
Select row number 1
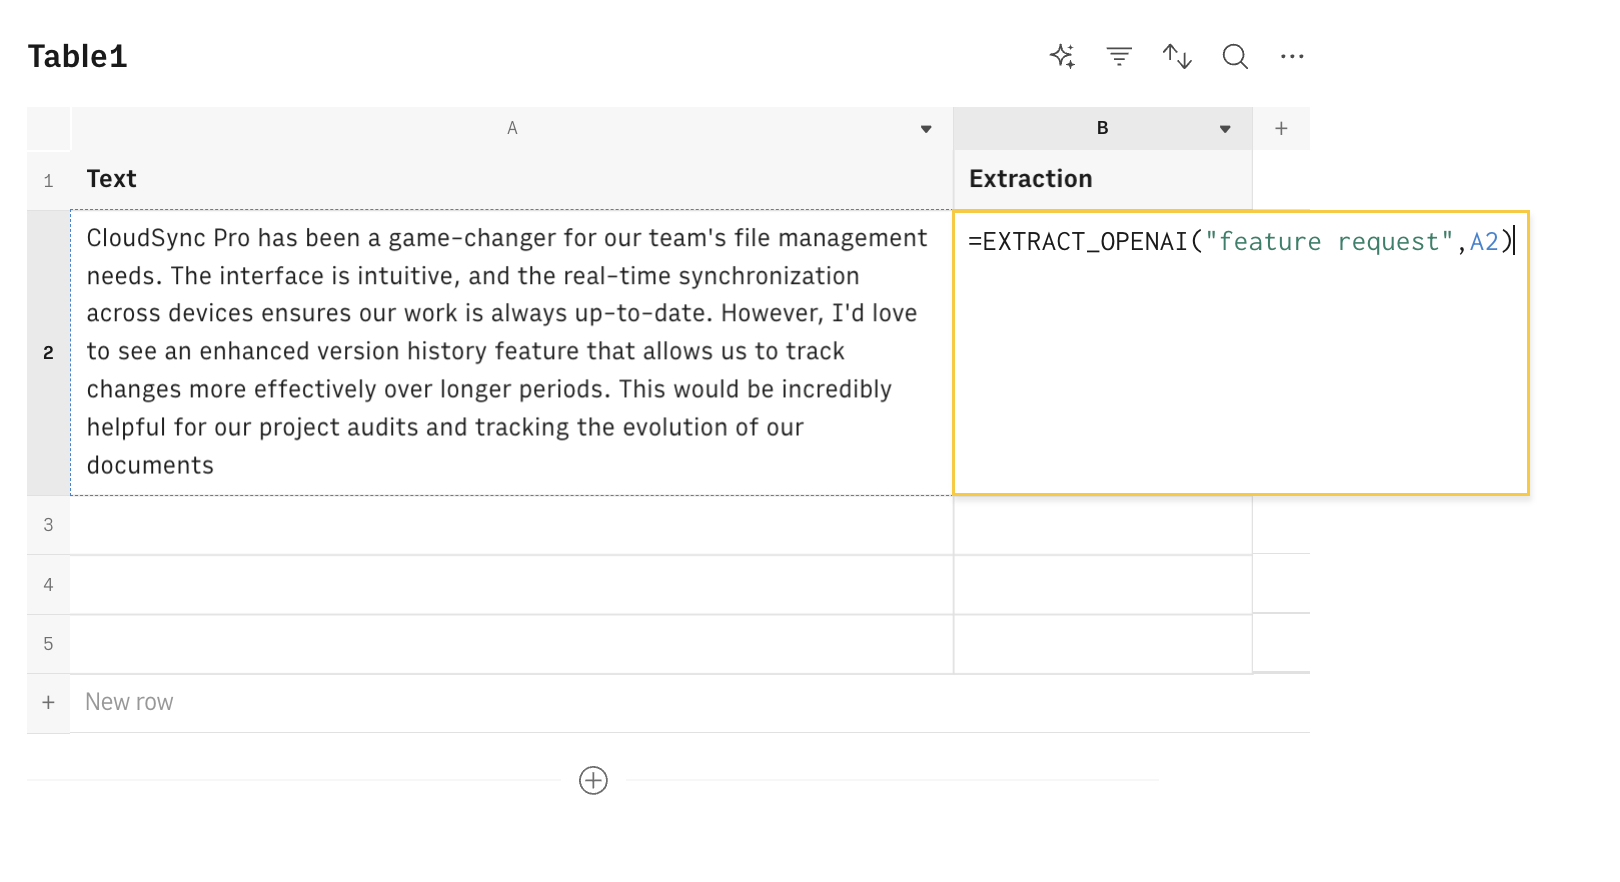(x=48, y=180)
